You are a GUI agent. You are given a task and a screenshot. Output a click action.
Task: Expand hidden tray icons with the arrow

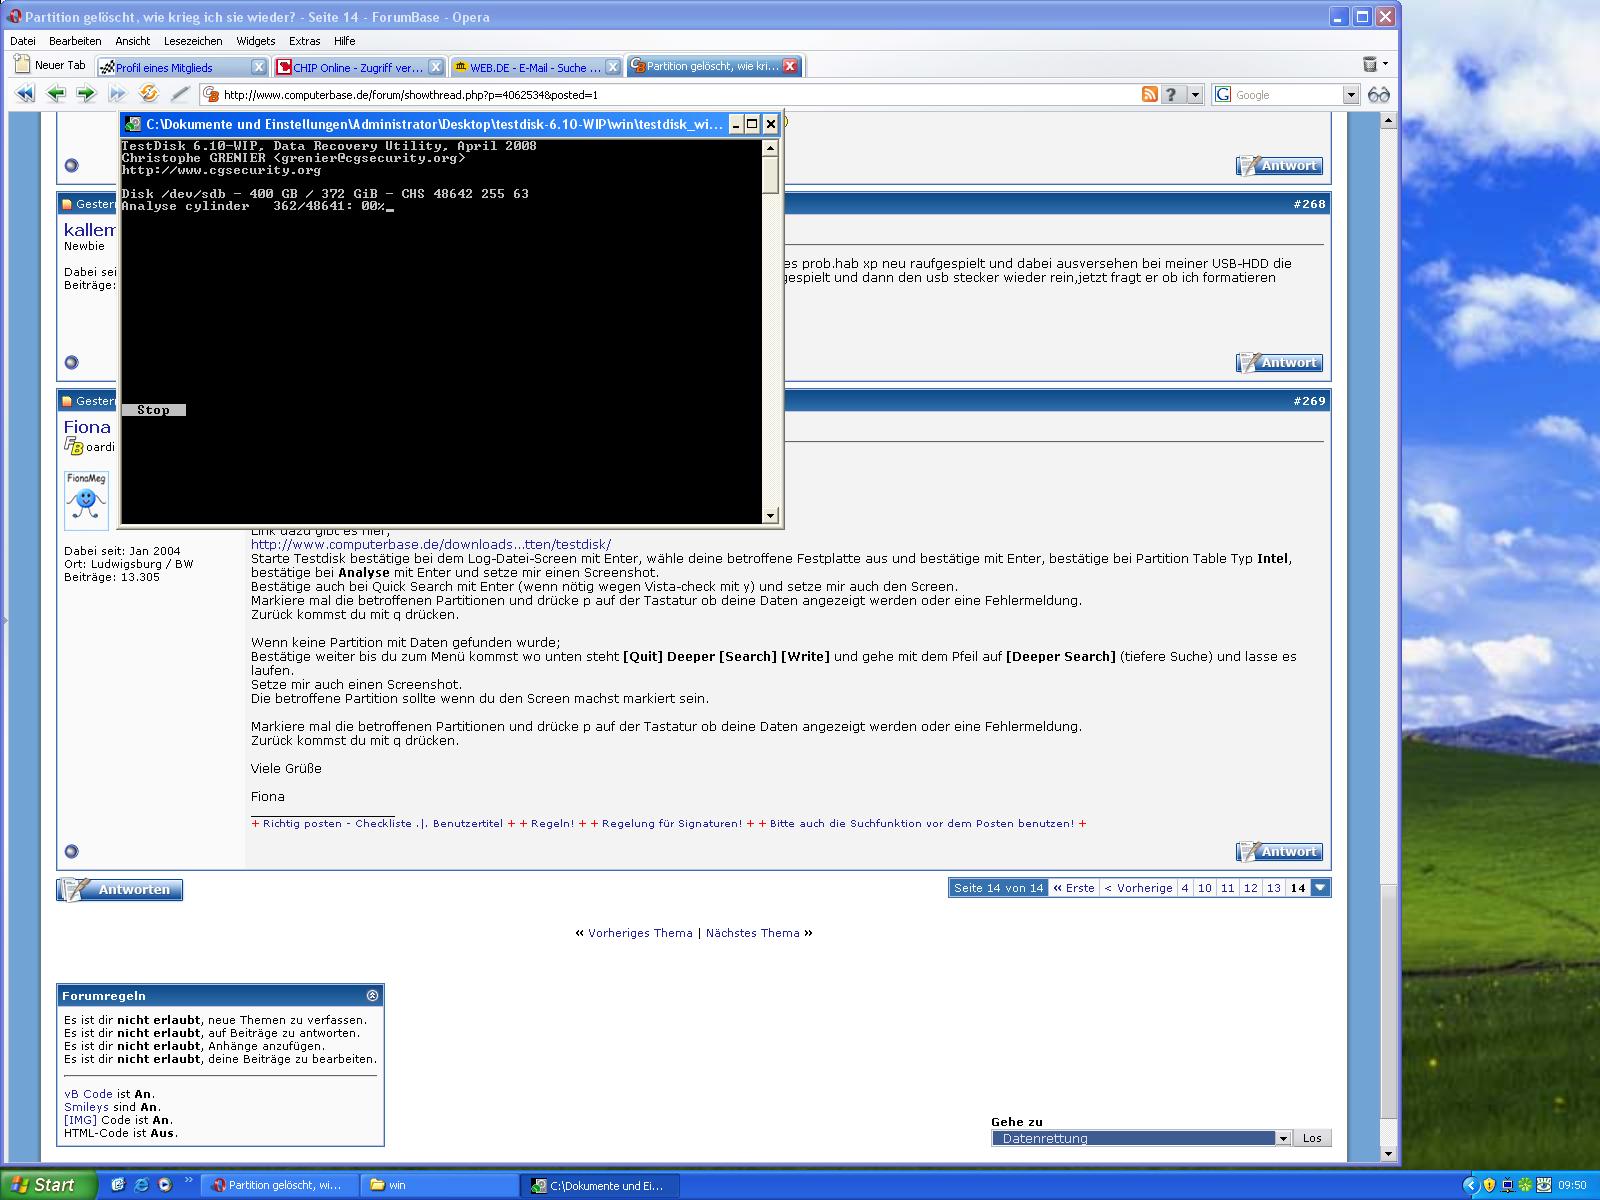click(x=1470, y=1185)
